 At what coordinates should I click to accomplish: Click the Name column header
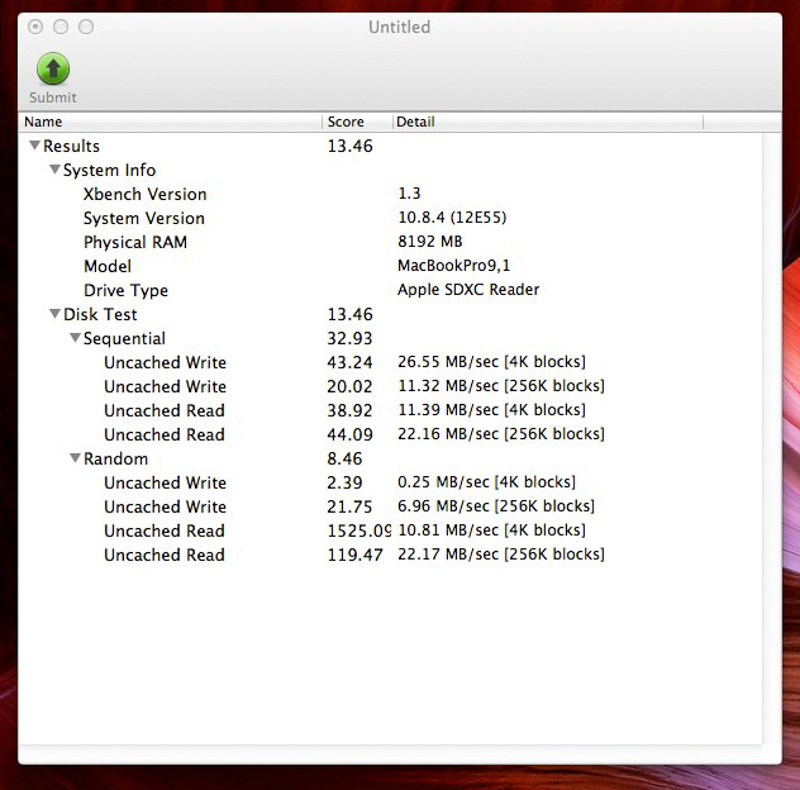click(170, 122)
